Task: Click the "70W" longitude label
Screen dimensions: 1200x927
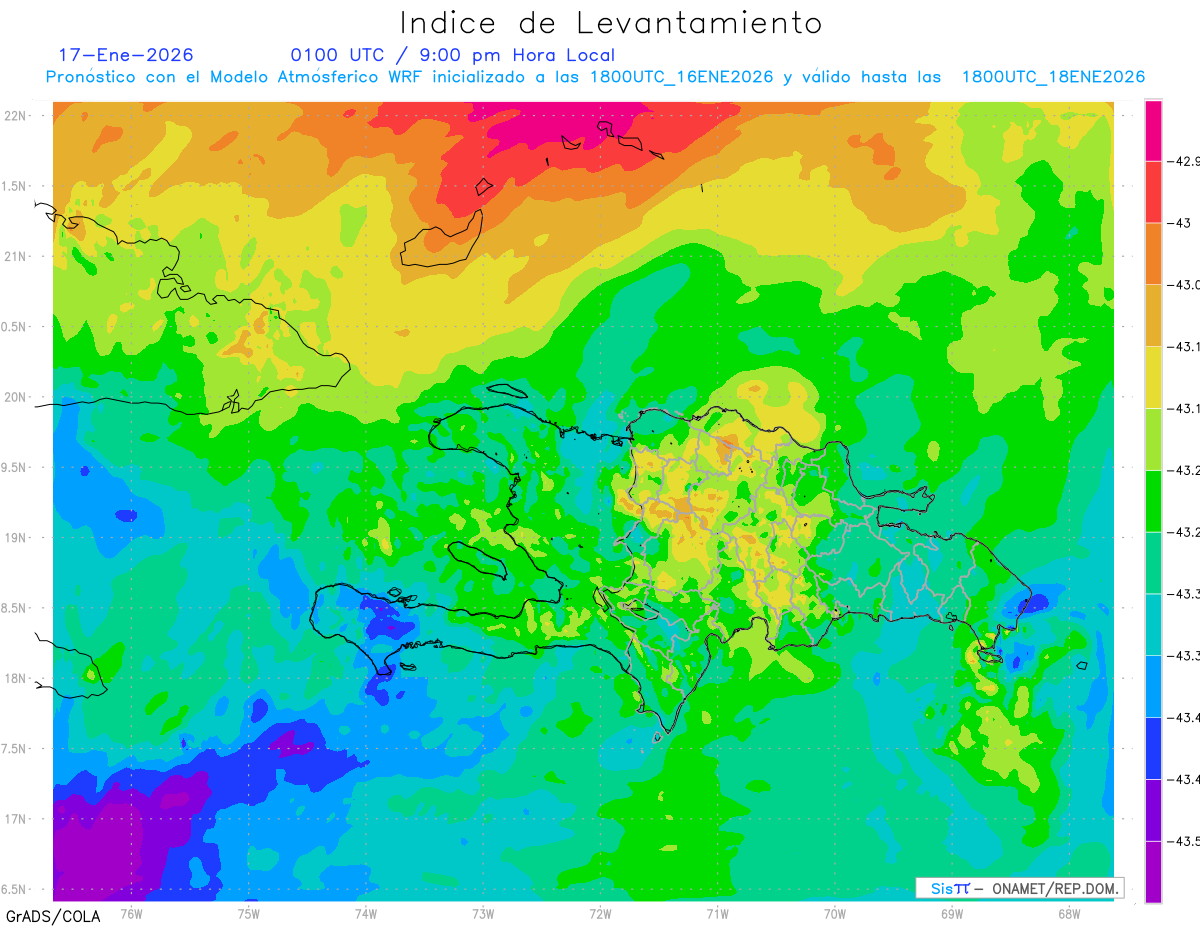Action: (834, 914)
